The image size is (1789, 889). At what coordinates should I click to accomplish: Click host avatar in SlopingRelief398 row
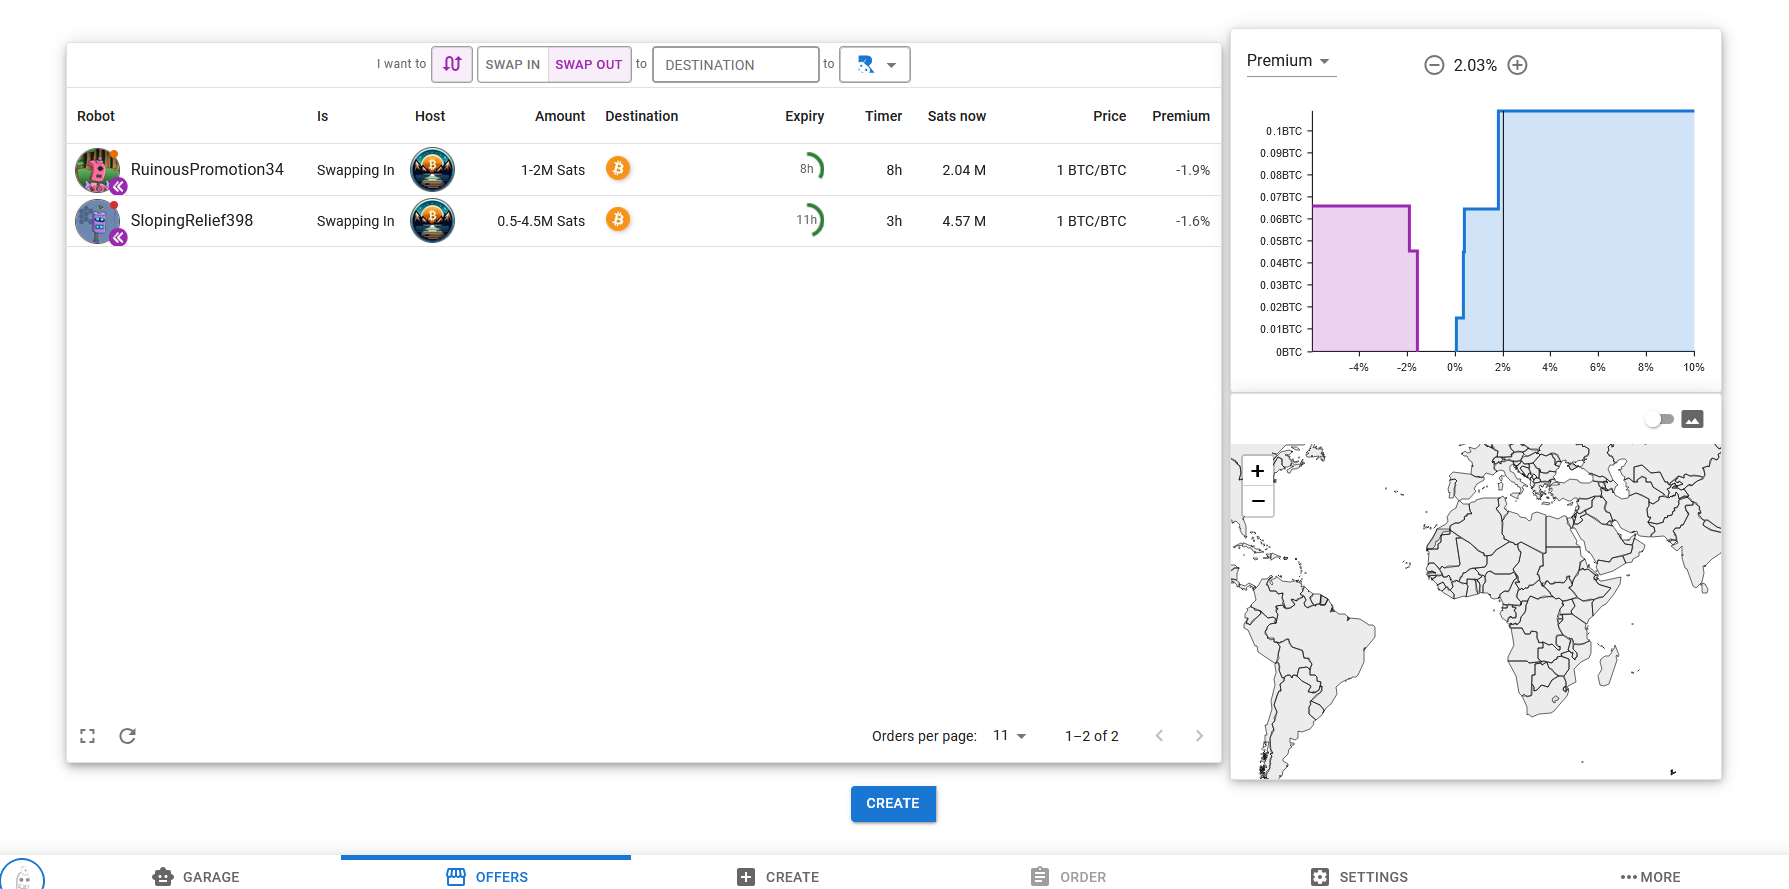click(433, 220)
